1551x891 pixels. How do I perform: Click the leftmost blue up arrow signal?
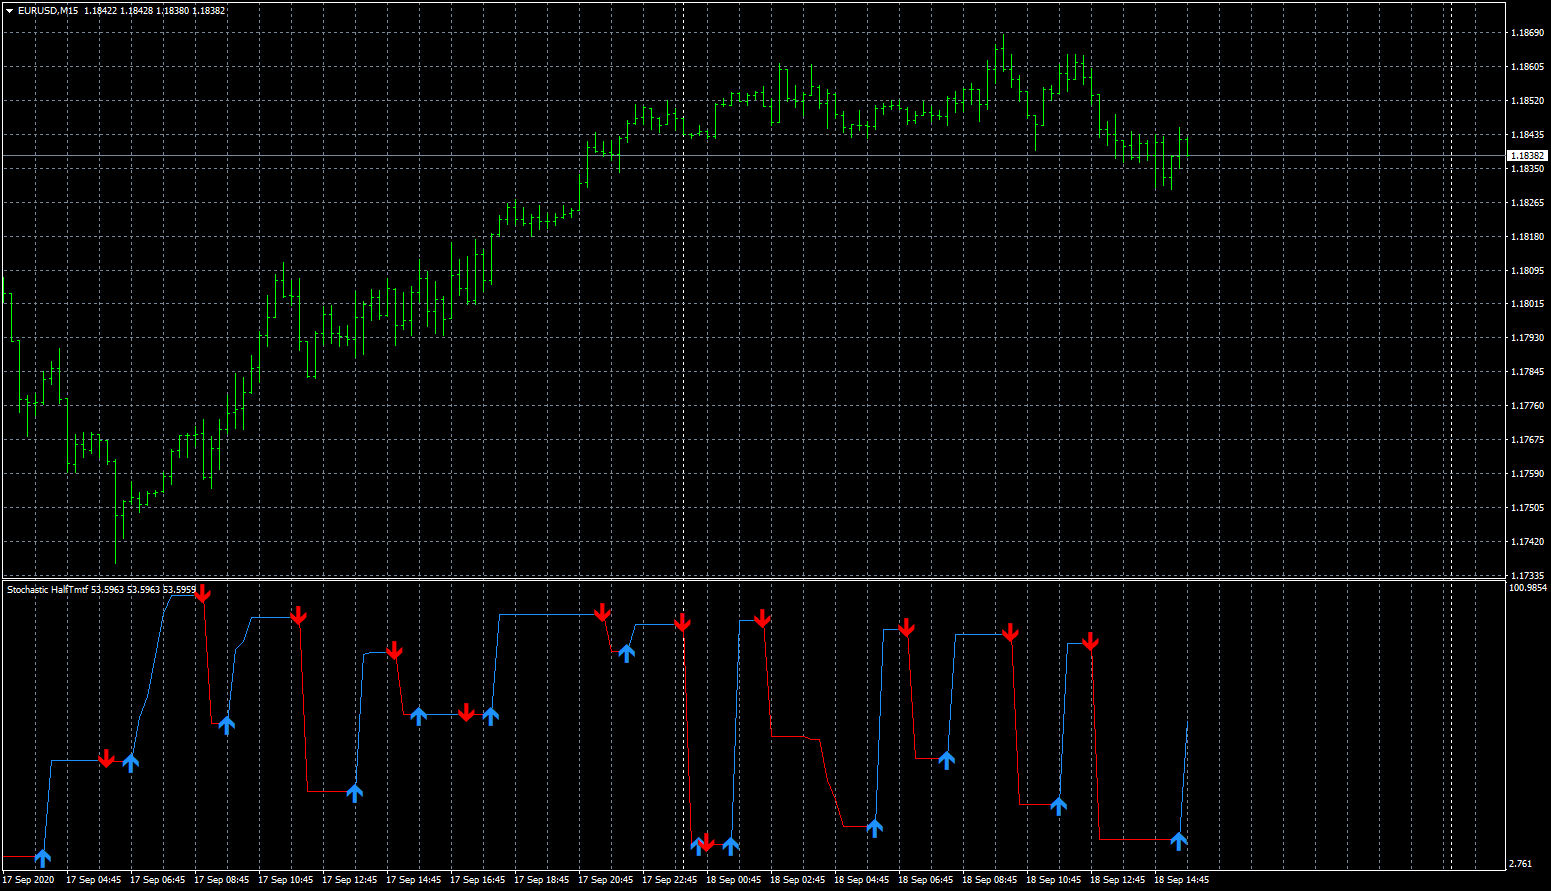[x=42, y=857]
